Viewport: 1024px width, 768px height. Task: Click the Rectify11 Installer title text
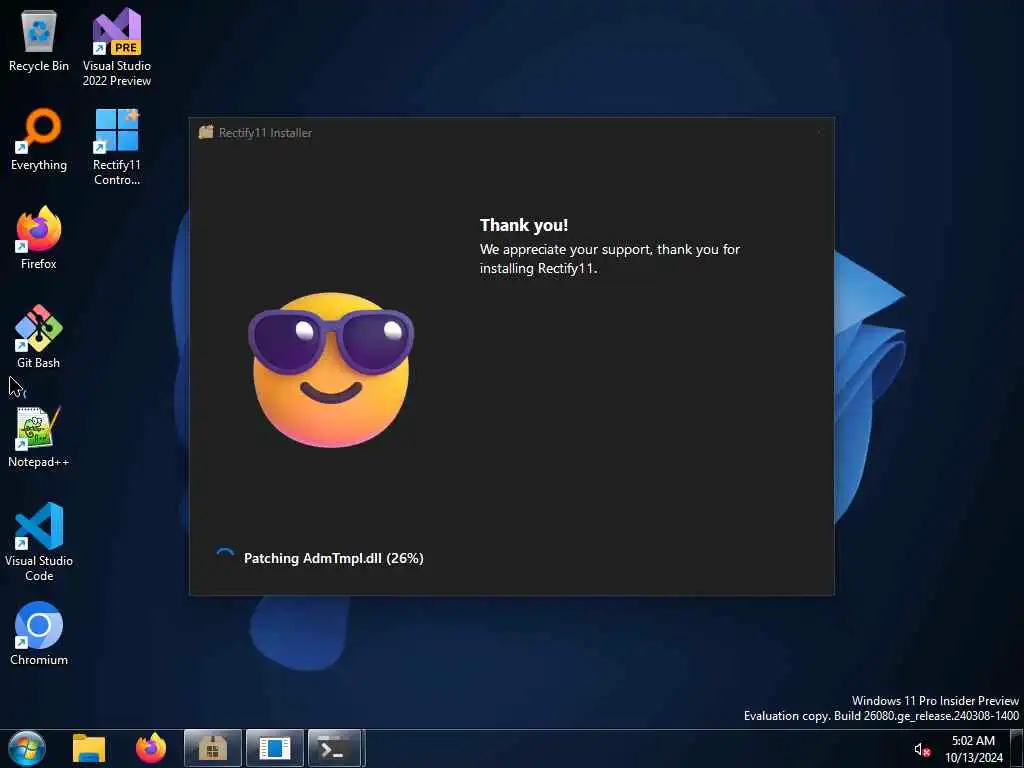click(x=265, y=133)
